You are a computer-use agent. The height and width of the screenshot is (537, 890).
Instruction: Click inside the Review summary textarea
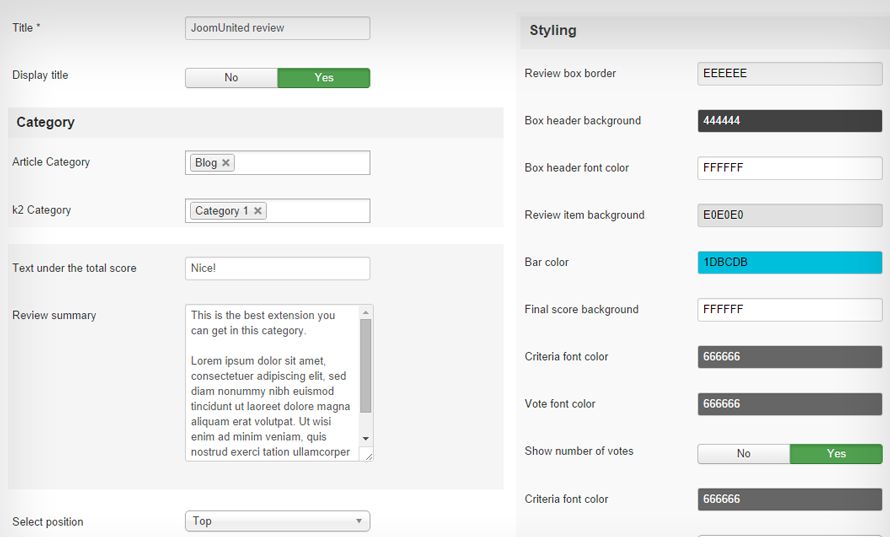[x=272, y=383]
